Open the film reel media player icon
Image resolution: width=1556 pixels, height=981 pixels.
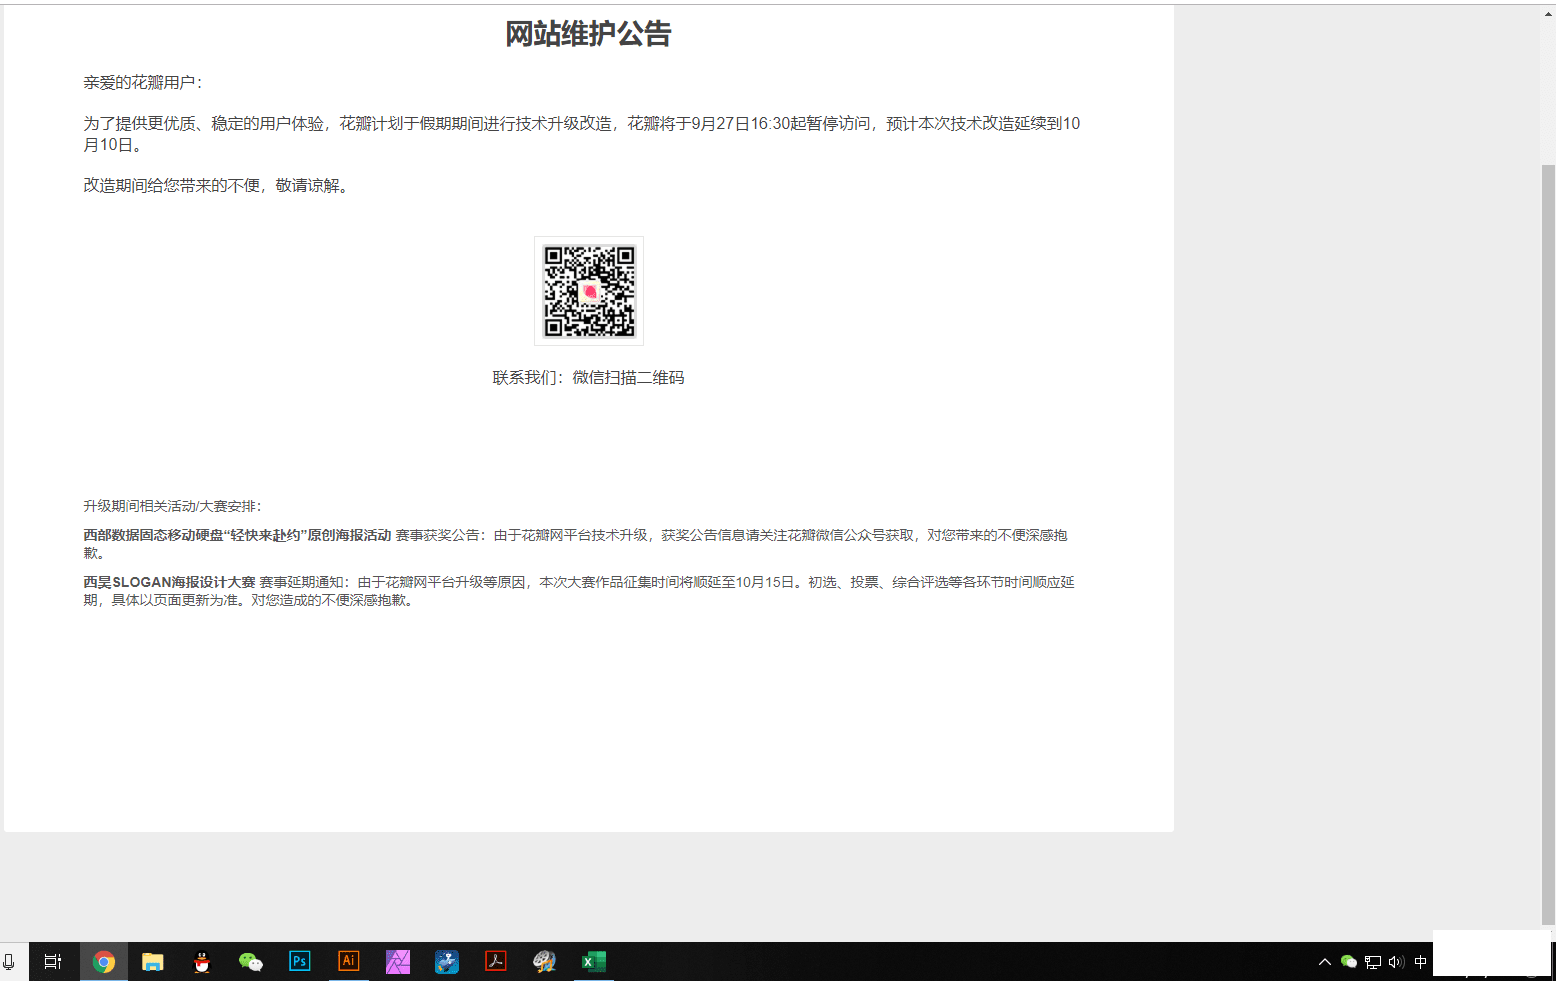545,962
